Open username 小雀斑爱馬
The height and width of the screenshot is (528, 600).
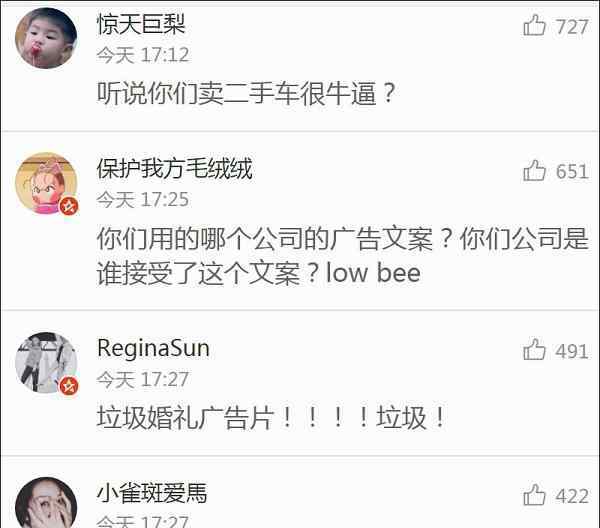pyautogui.click(x=152, y=493)
